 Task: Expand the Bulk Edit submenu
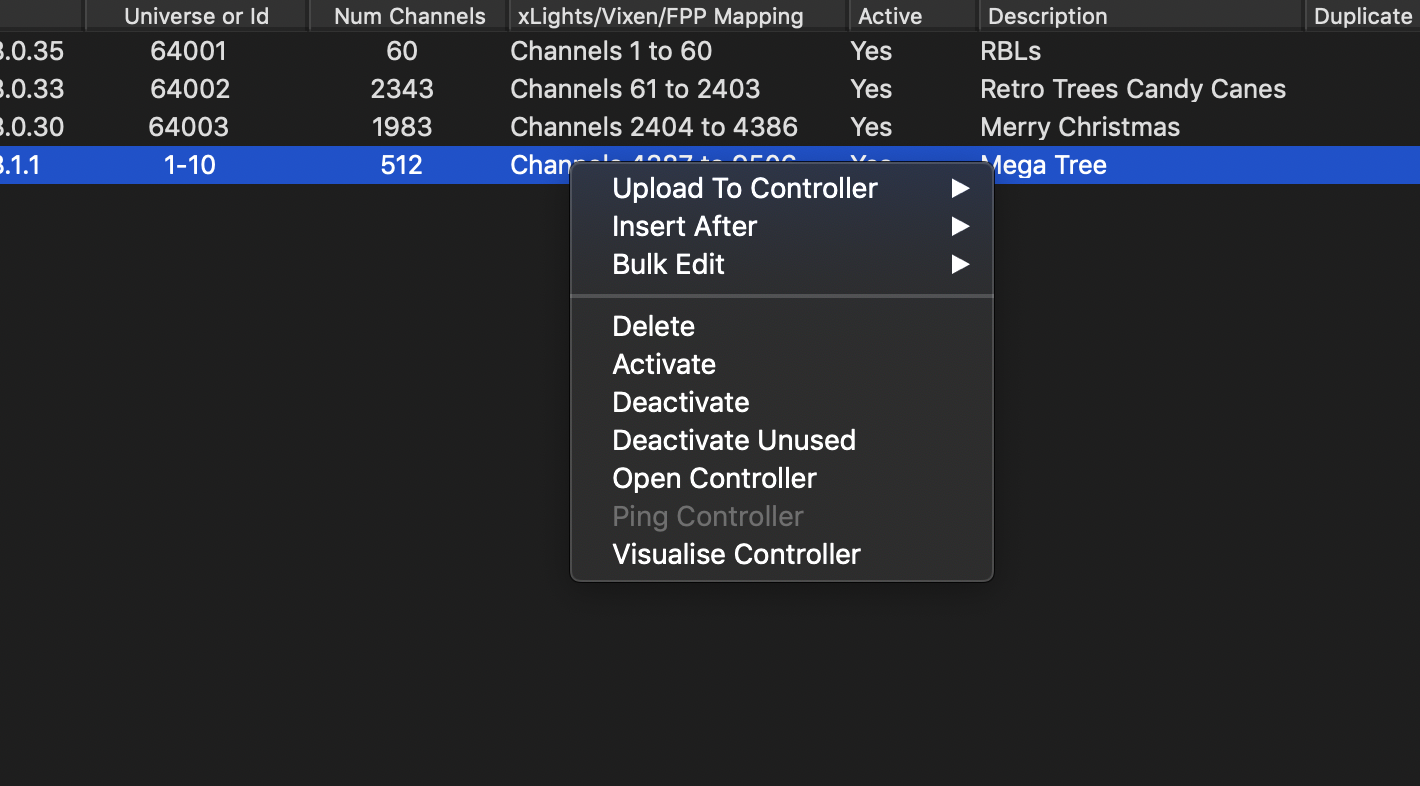point(667,264)
